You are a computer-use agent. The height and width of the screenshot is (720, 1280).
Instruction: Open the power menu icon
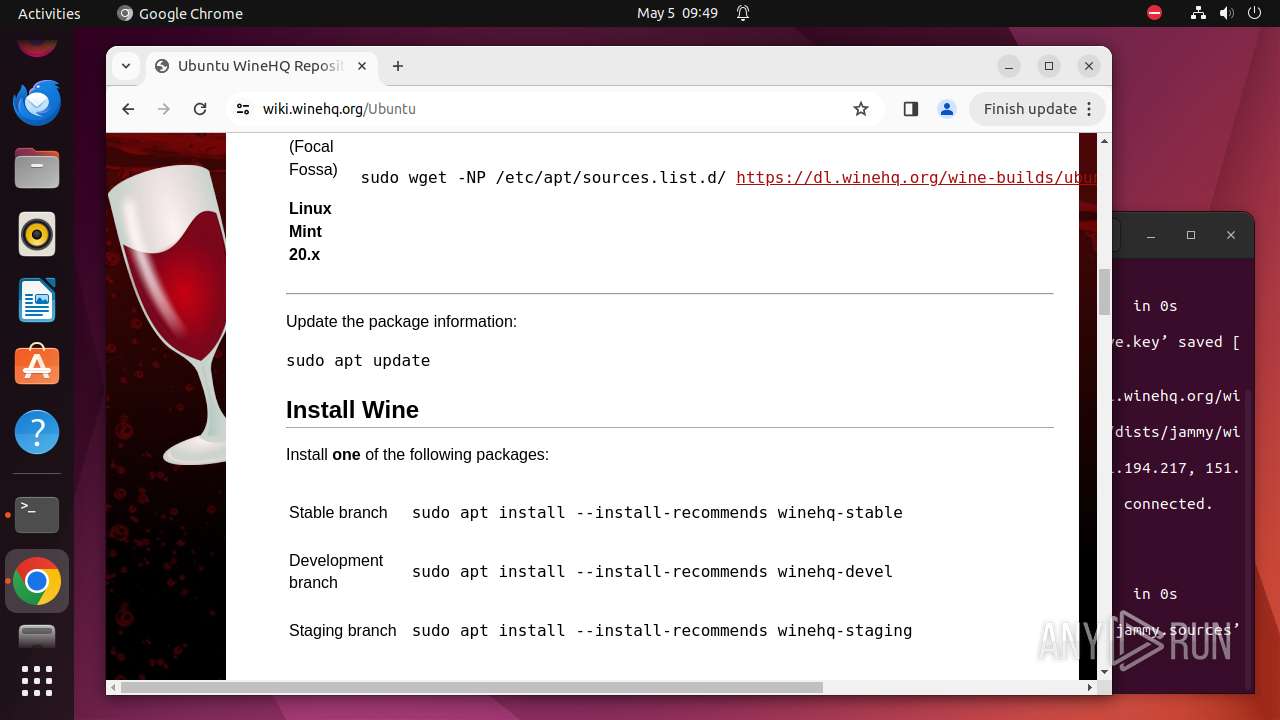[1254, 13]
